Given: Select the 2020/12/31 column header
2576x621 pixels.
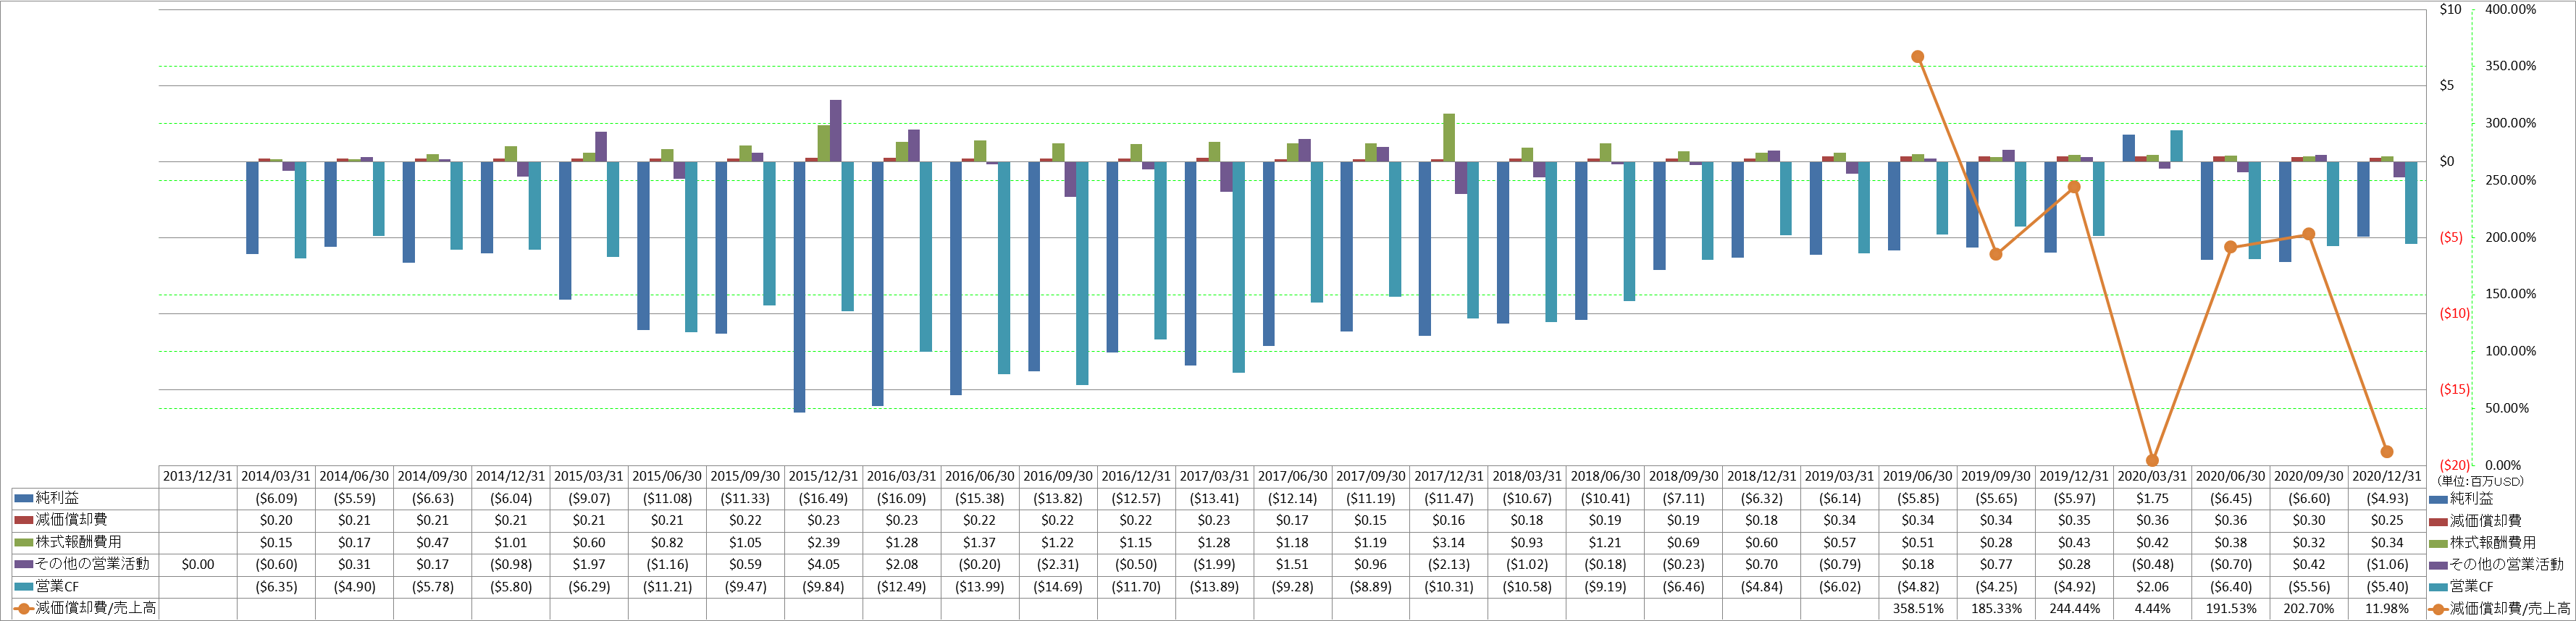Looking at the screenshot, I should [x=2387, y=477].
